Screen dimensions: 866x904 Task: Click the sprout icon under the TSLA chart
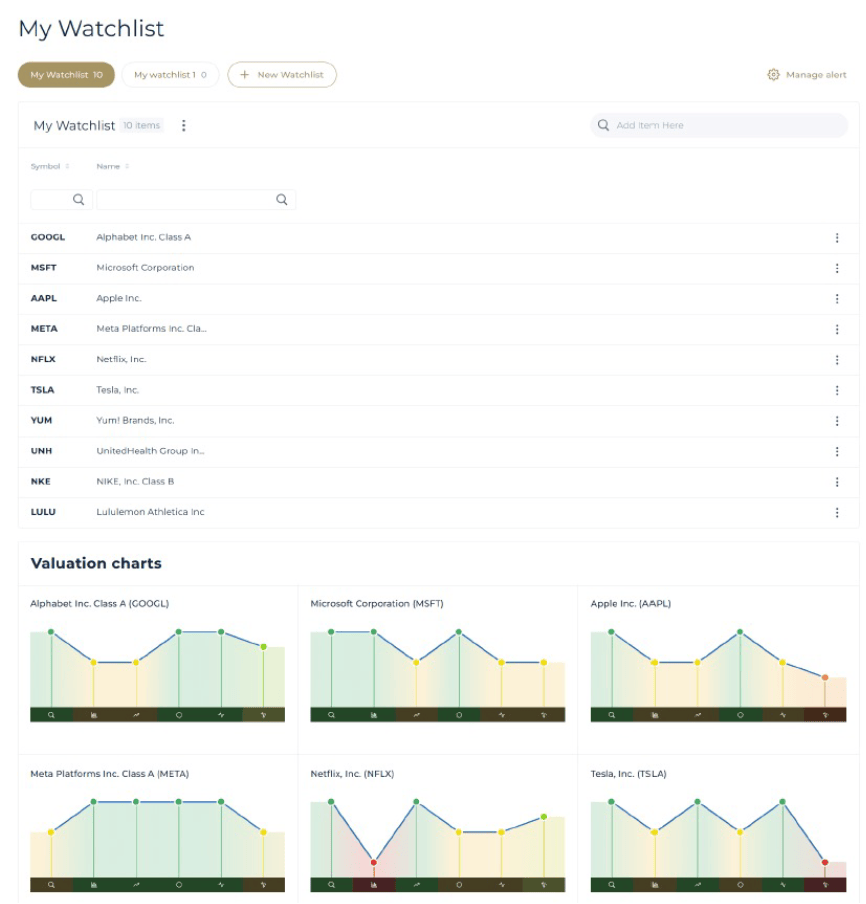(825, 884)
